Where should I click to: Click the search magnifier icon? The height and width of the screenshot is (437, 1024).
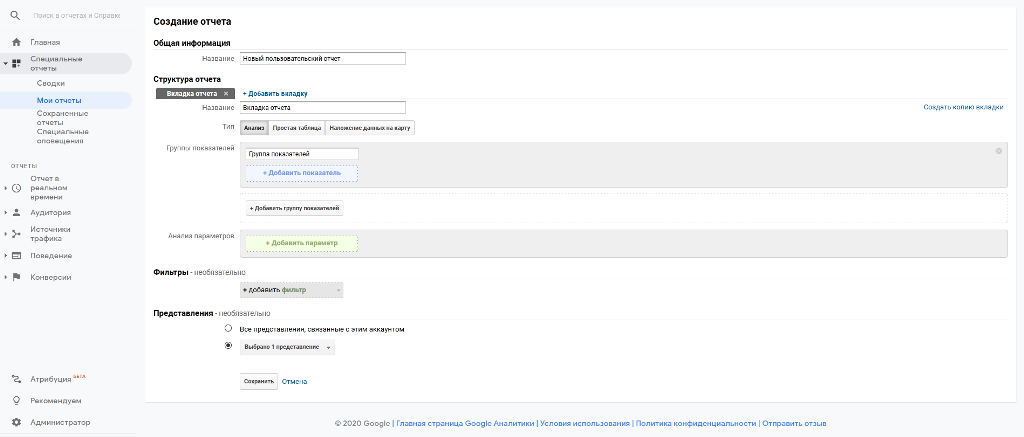tap(16, 15)
